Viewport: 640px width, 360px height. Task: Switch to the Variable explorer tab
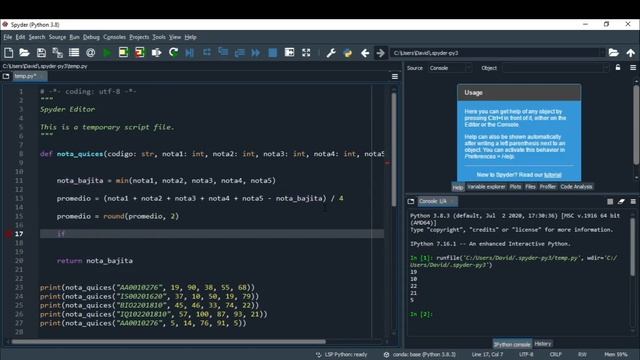pyautogui.click(x=486, y=187)
